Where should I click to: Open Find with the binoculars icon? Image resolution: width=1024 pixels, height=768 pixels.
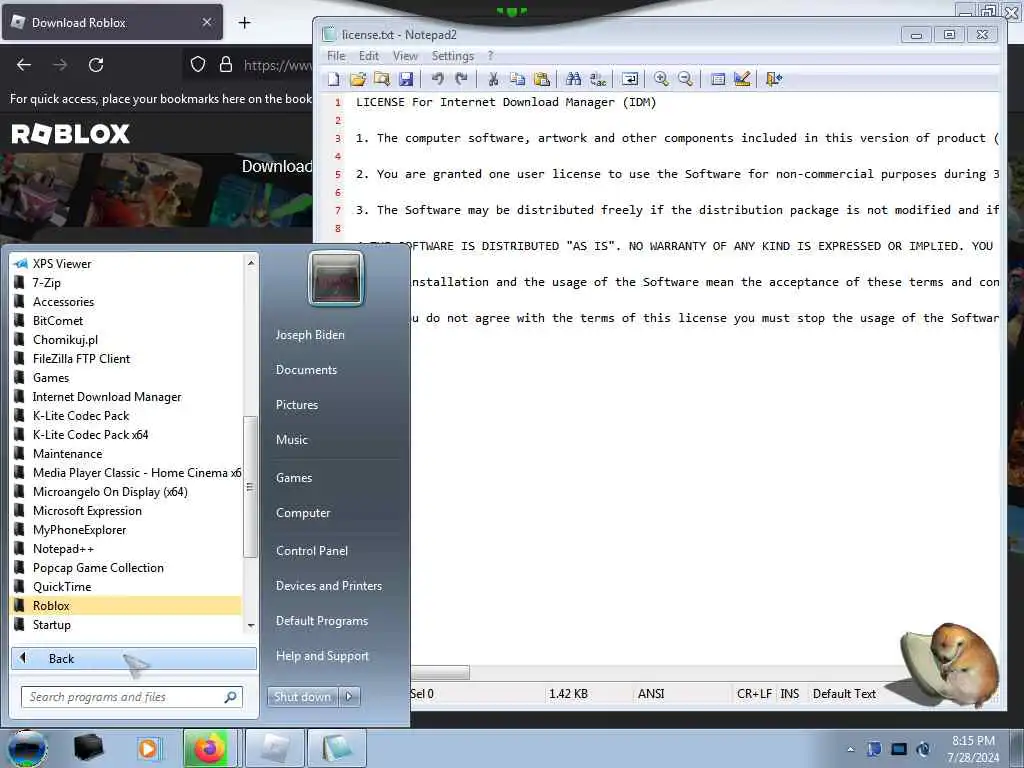click(573, 79)
